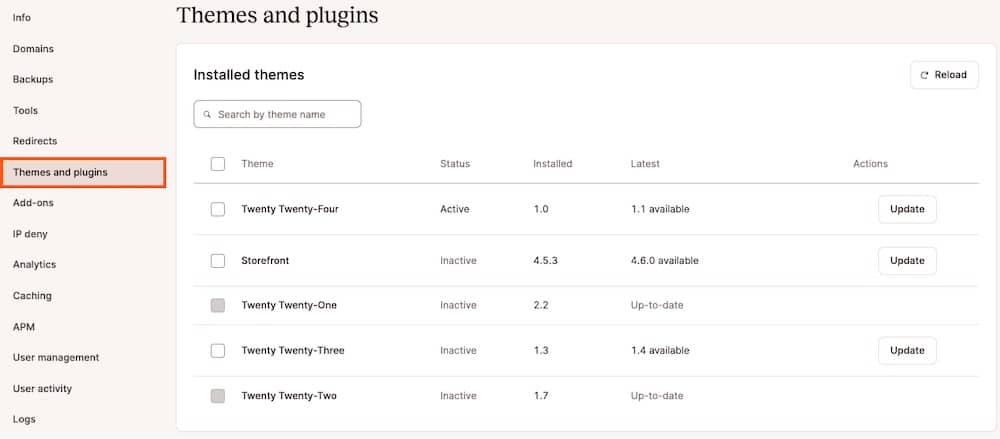Viewport: 1000px width, 439px height.
Task: Update the Storefront theme
Action: click(906, 261)
